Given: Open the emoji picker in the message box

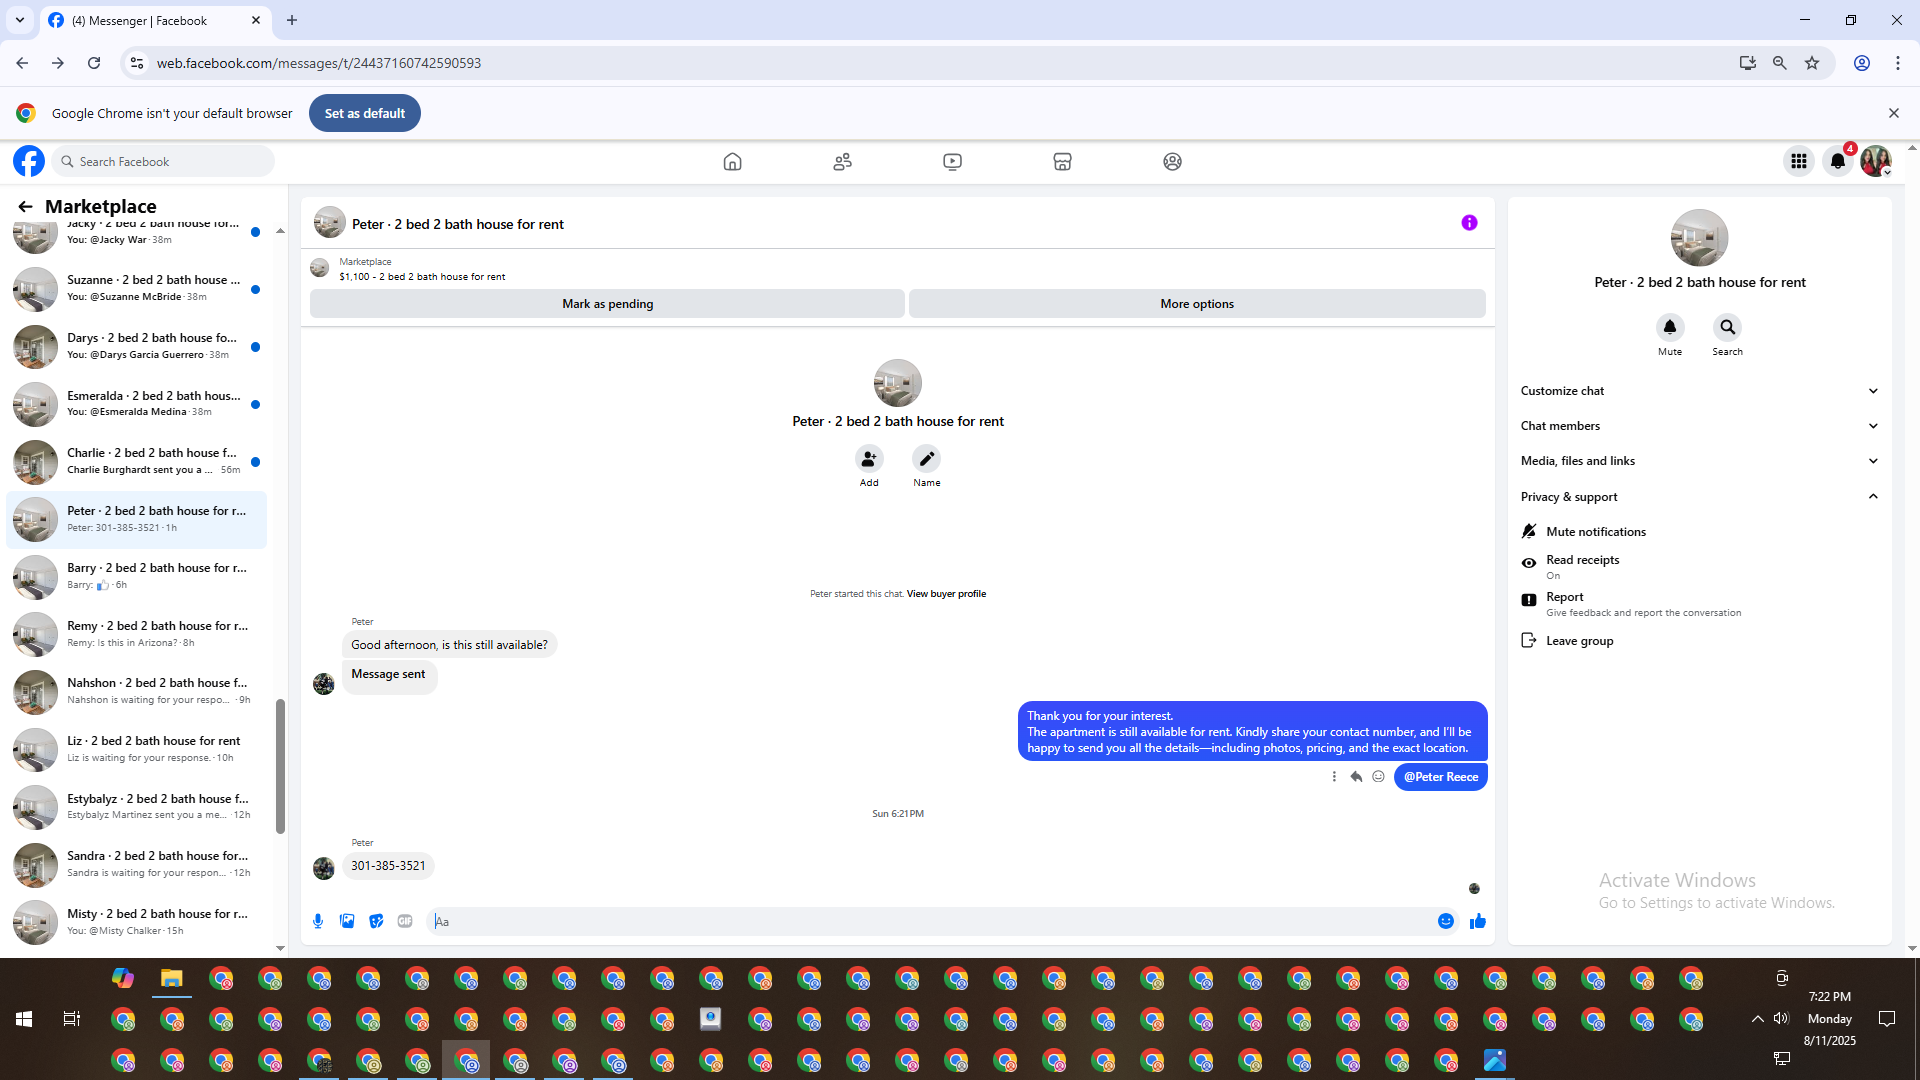Looking at the screenshot, I should 1446,921.
